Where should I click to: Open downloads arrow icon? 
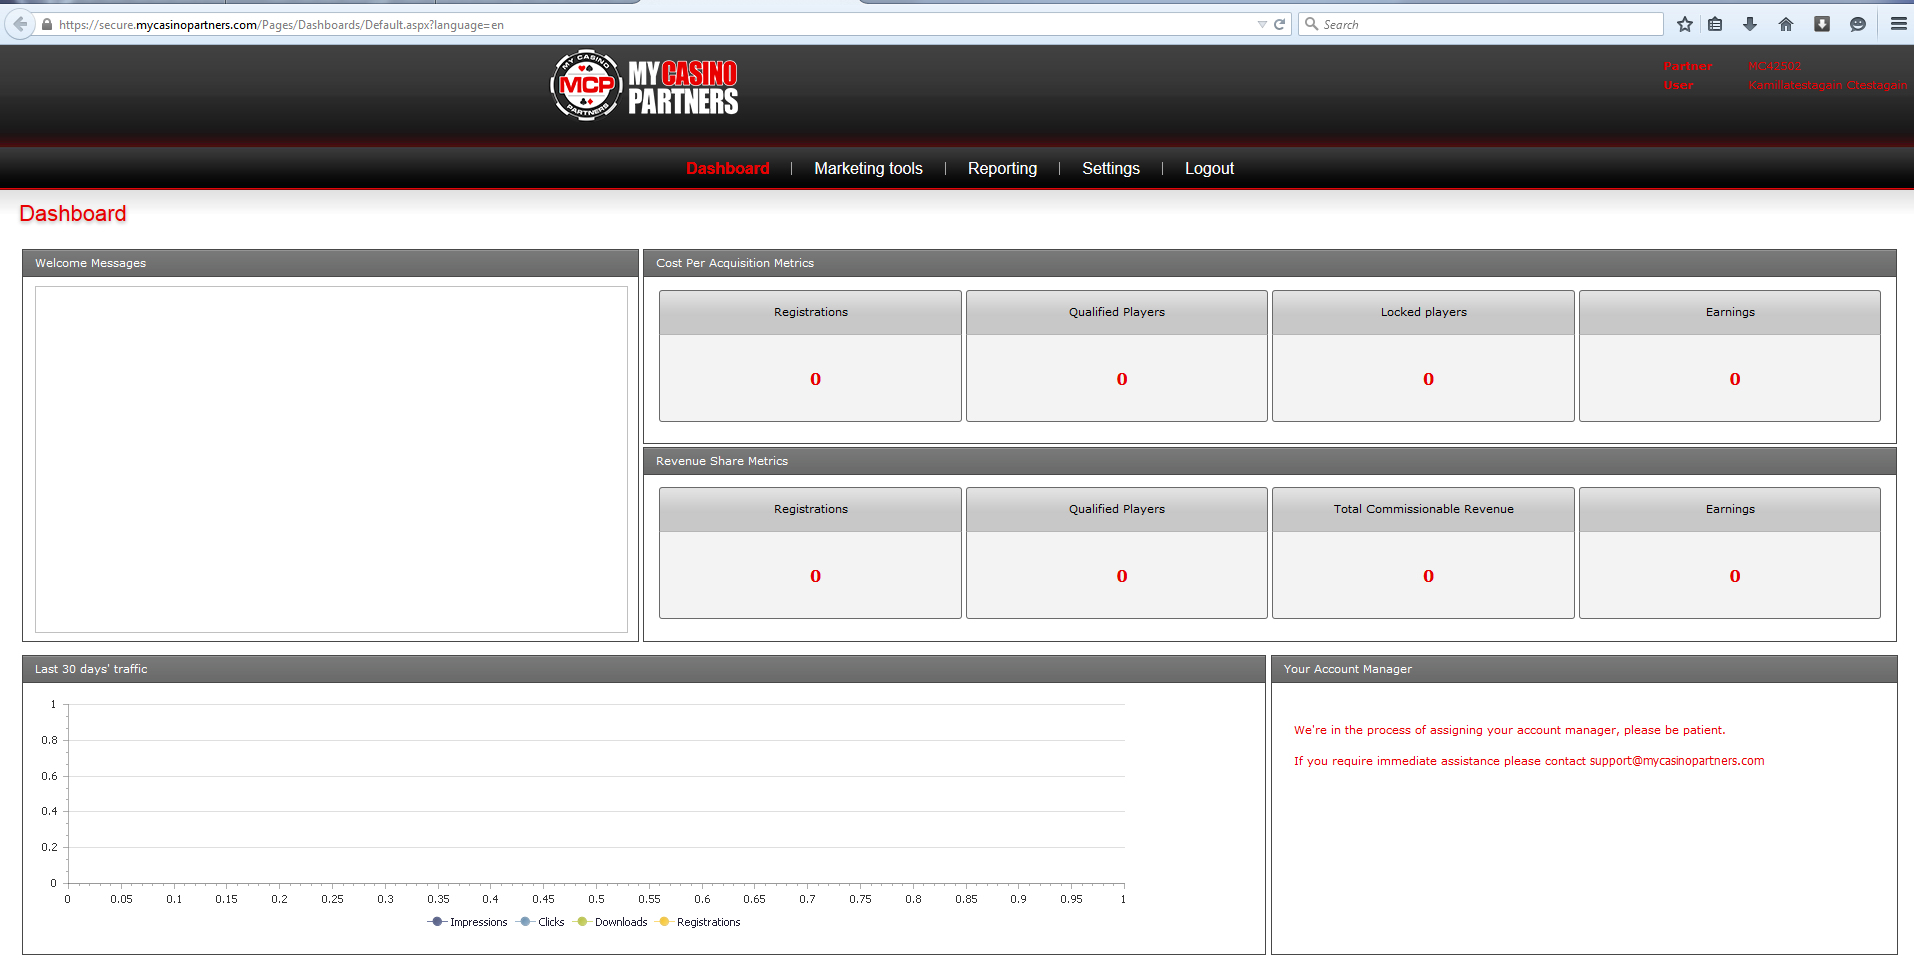coord(1750,24)
